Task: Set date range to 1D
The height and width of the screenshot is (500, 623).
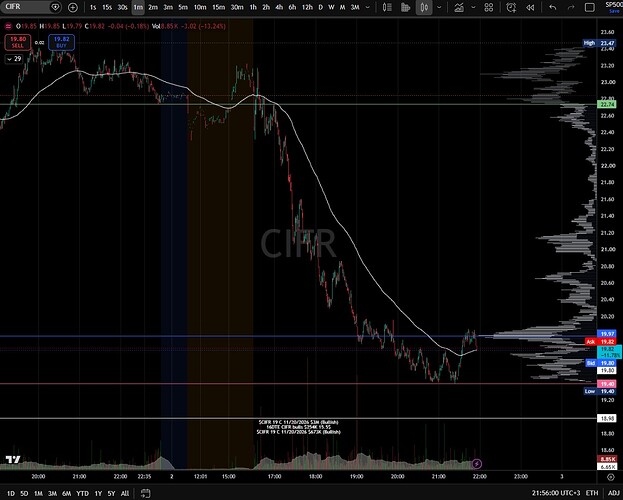Action: (11, 493)
